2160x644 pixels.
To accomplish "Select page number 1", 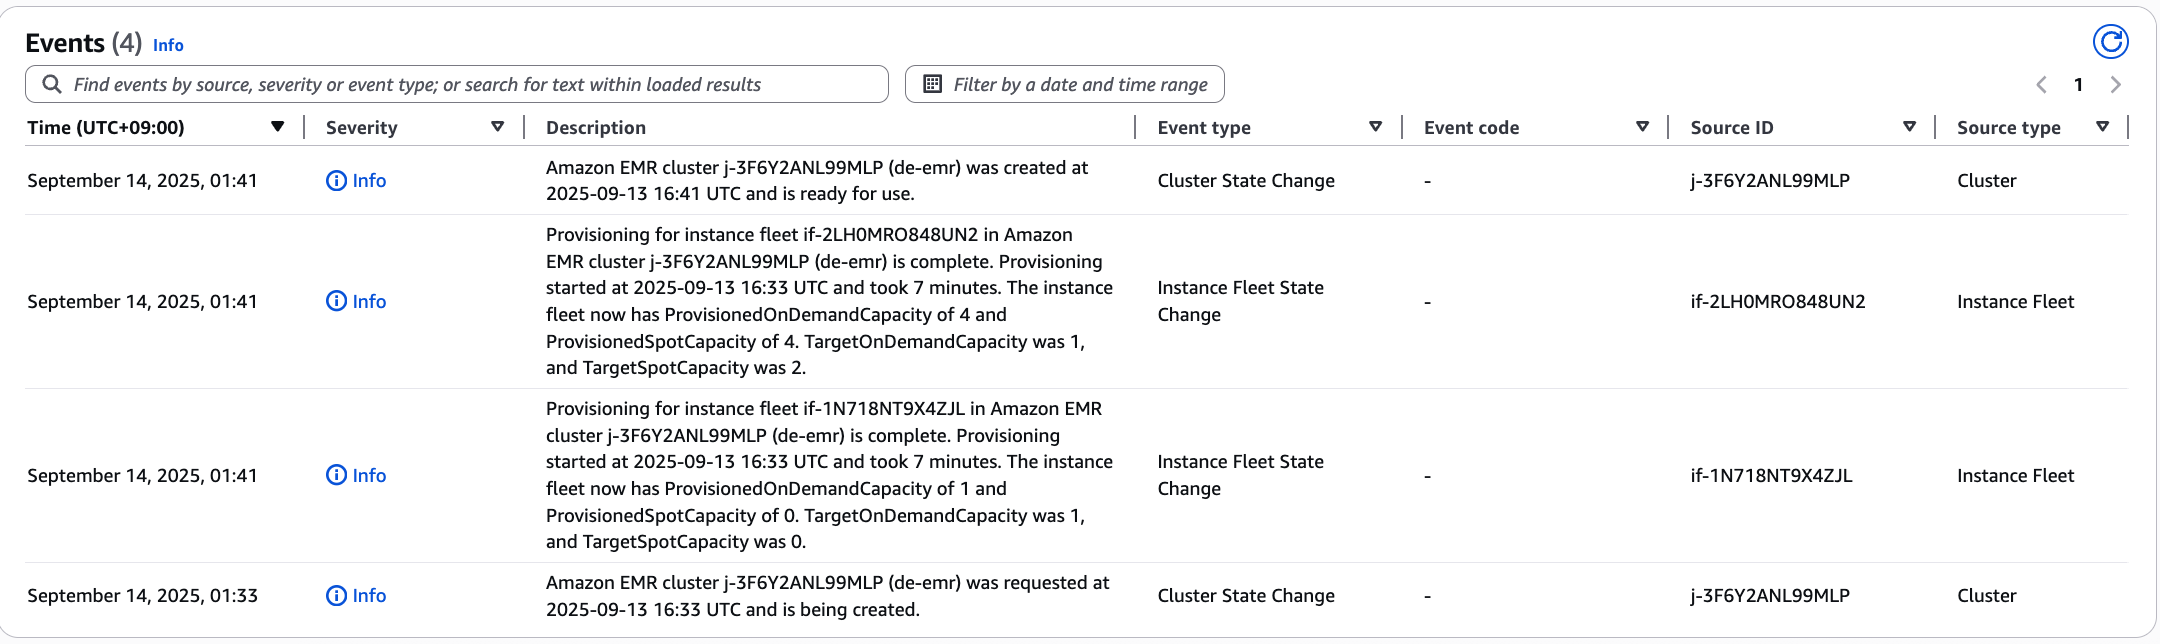I will tap(2078, 85).
